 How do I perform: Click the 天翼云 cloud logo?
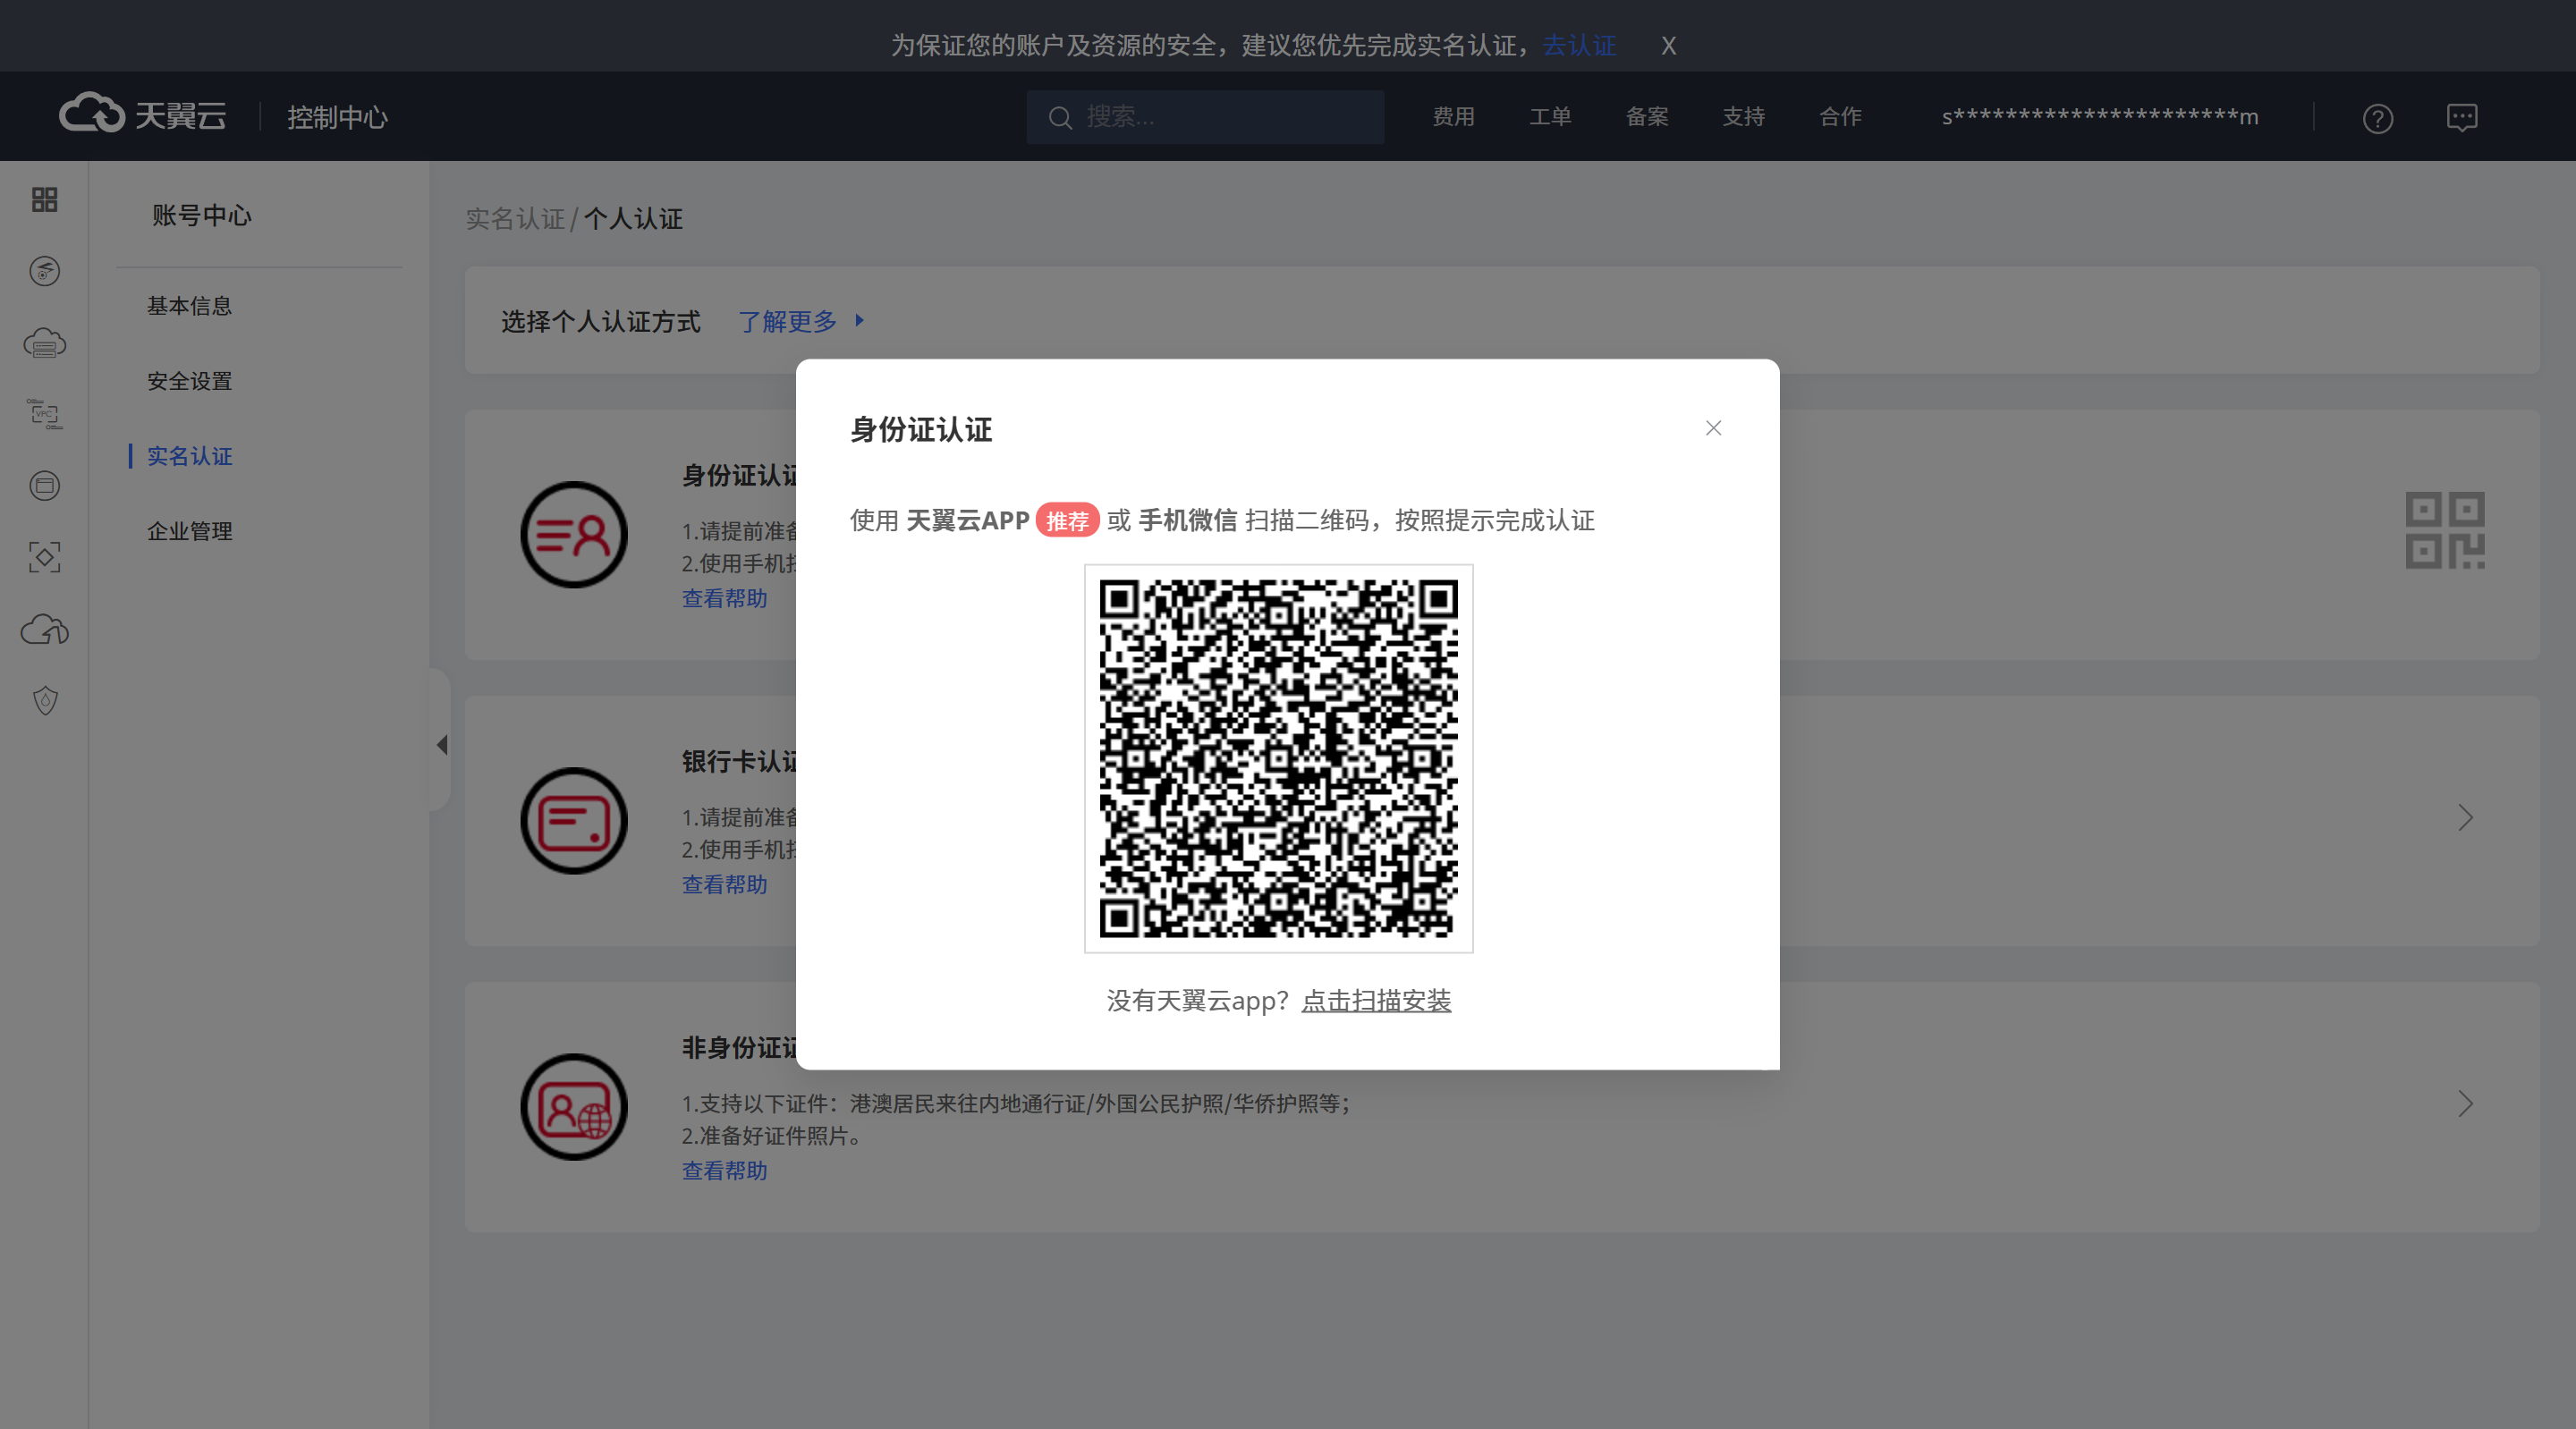(x=143, y=114)
